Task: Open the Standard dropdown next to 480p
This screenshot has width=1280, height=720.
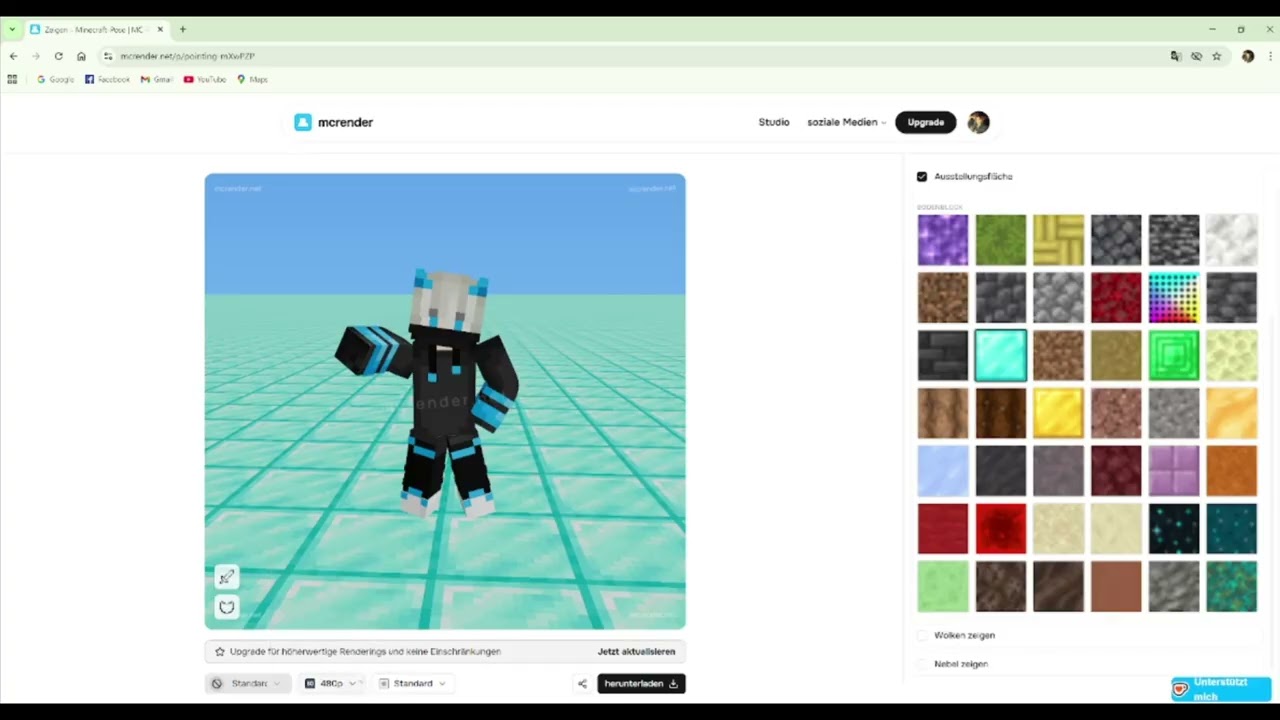Action: [412, 684]
